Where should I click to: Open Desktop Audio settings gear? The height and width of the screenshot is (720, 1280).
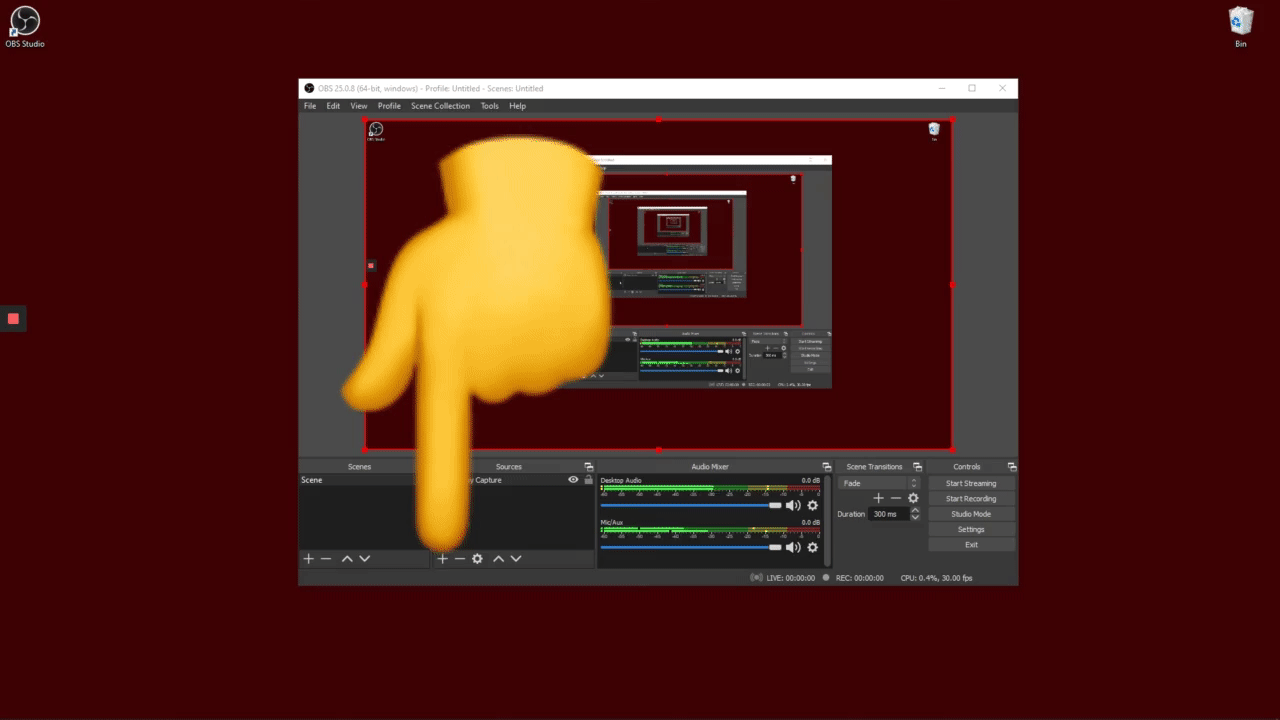coord(812,506)
